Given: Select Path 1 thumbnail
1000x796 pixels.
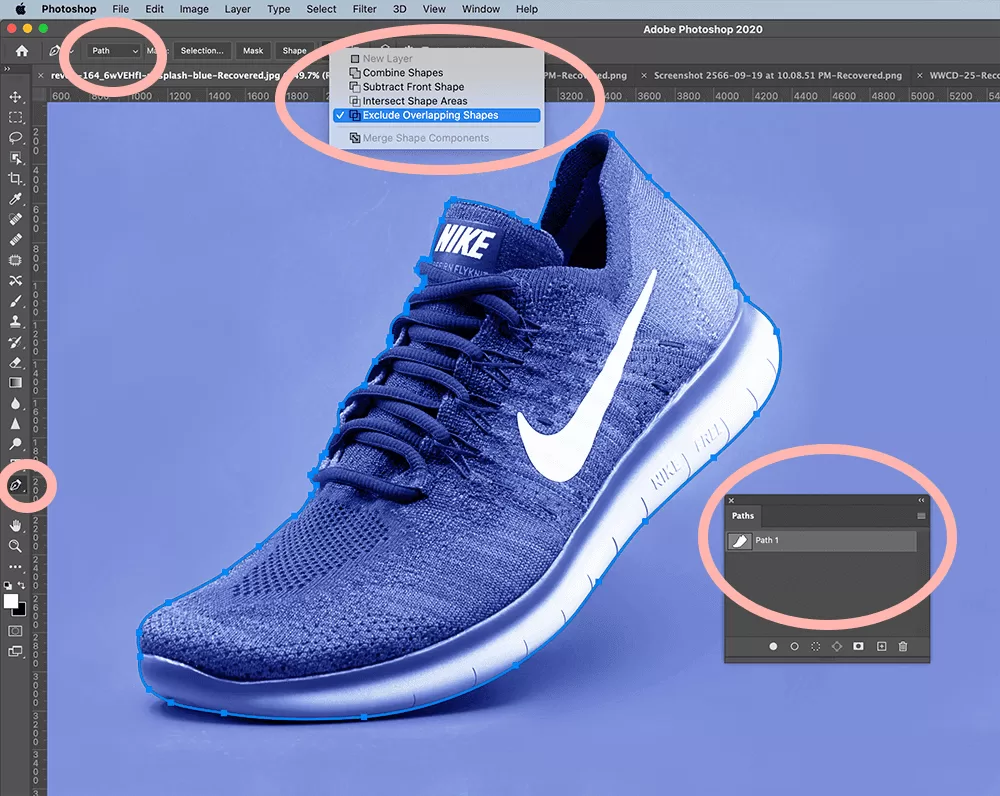Looking at the screenshot, I should point(739,541).
